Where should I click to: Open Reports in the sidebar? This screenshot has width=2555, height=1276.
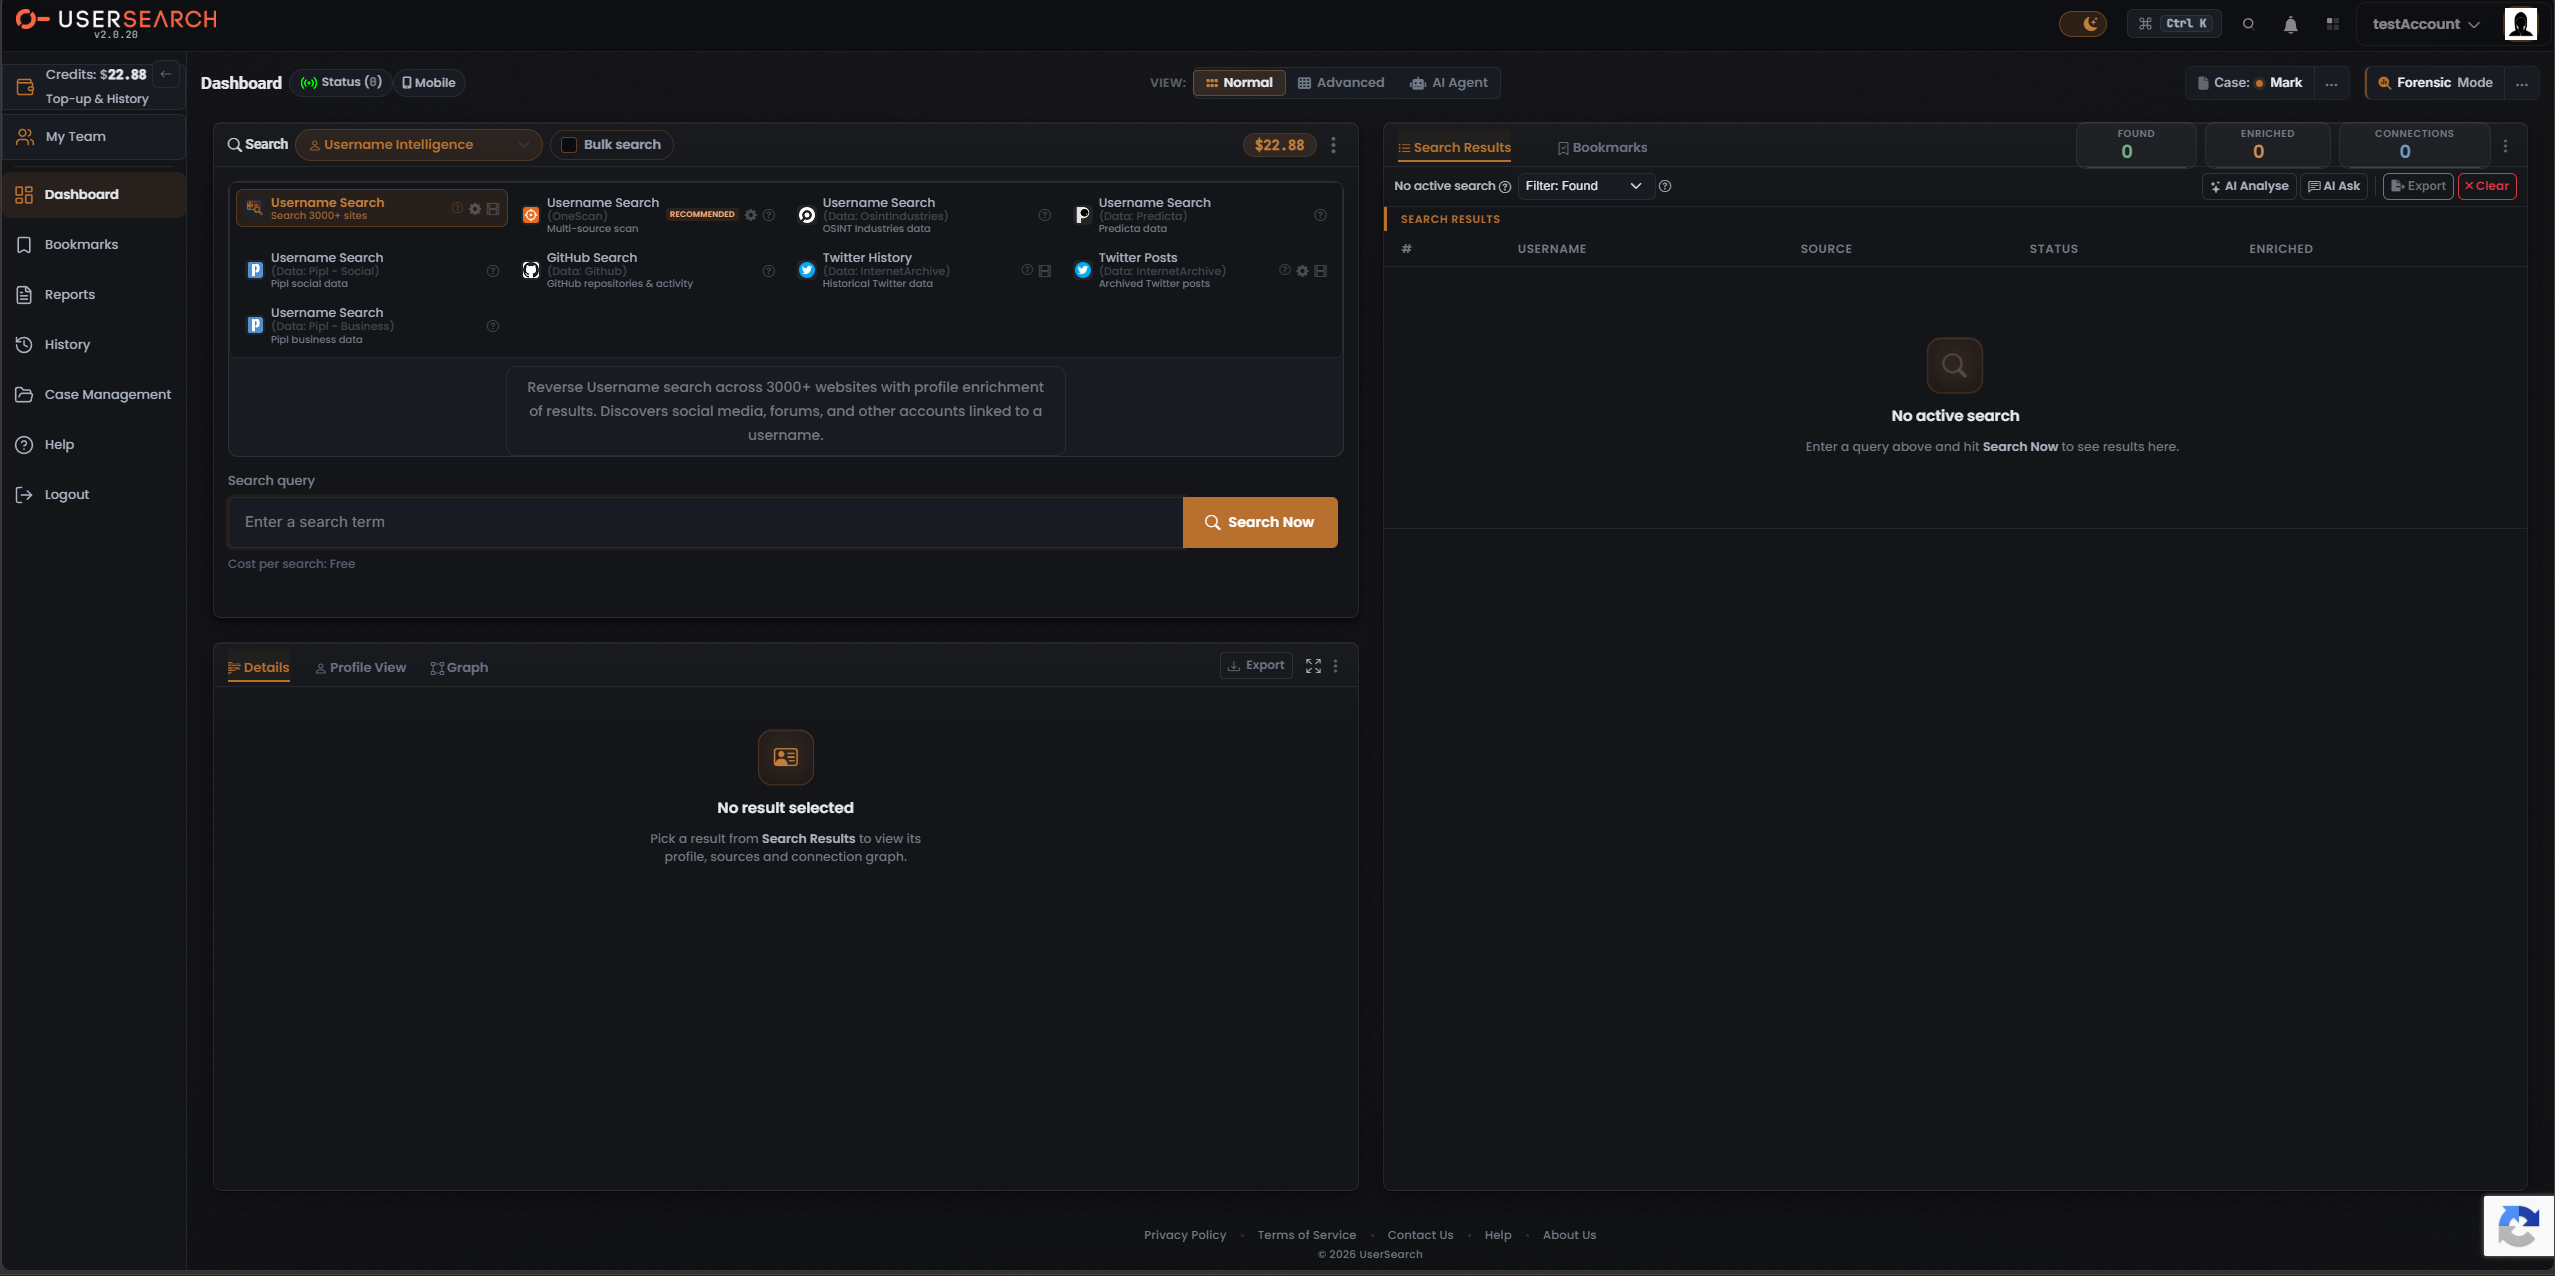click(94, 295)
